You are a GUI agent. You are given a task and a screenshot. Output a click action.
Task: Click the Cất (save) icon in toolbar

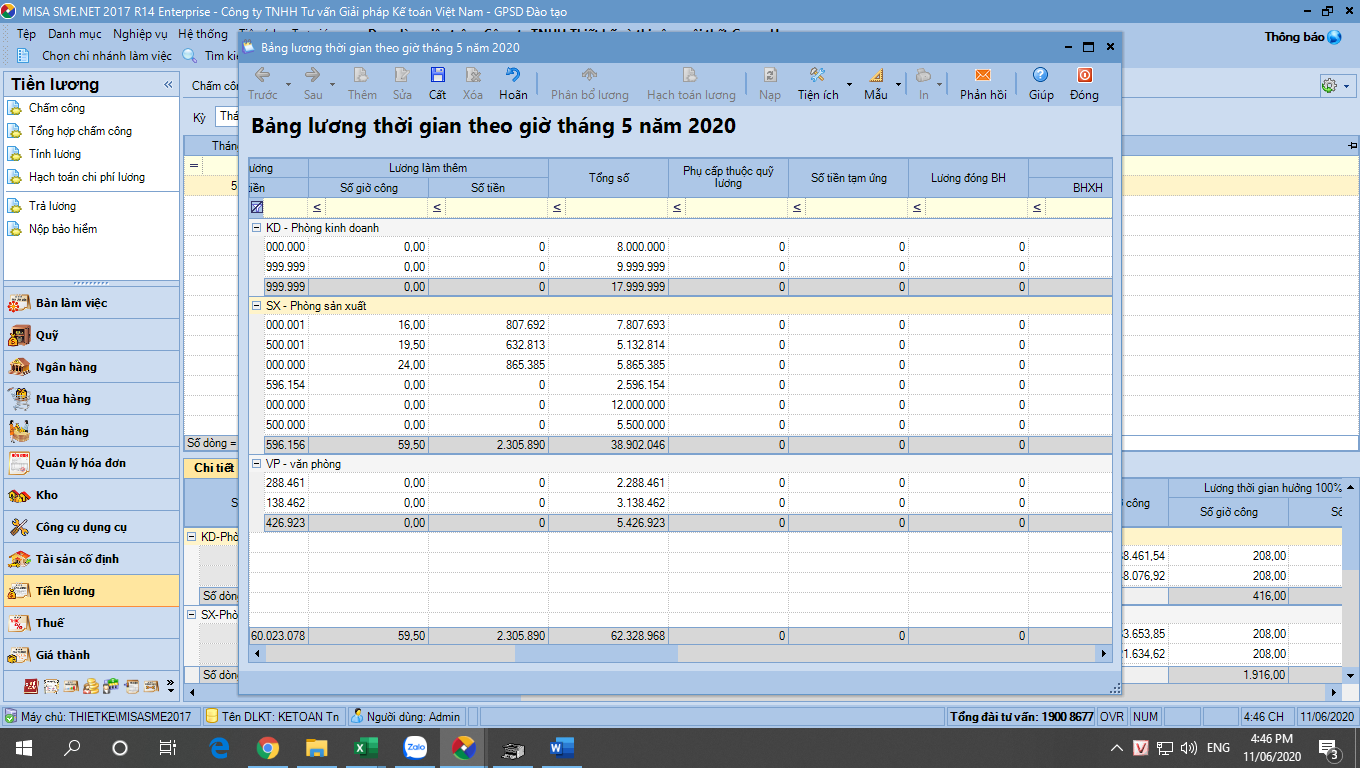tap(437, 76)
